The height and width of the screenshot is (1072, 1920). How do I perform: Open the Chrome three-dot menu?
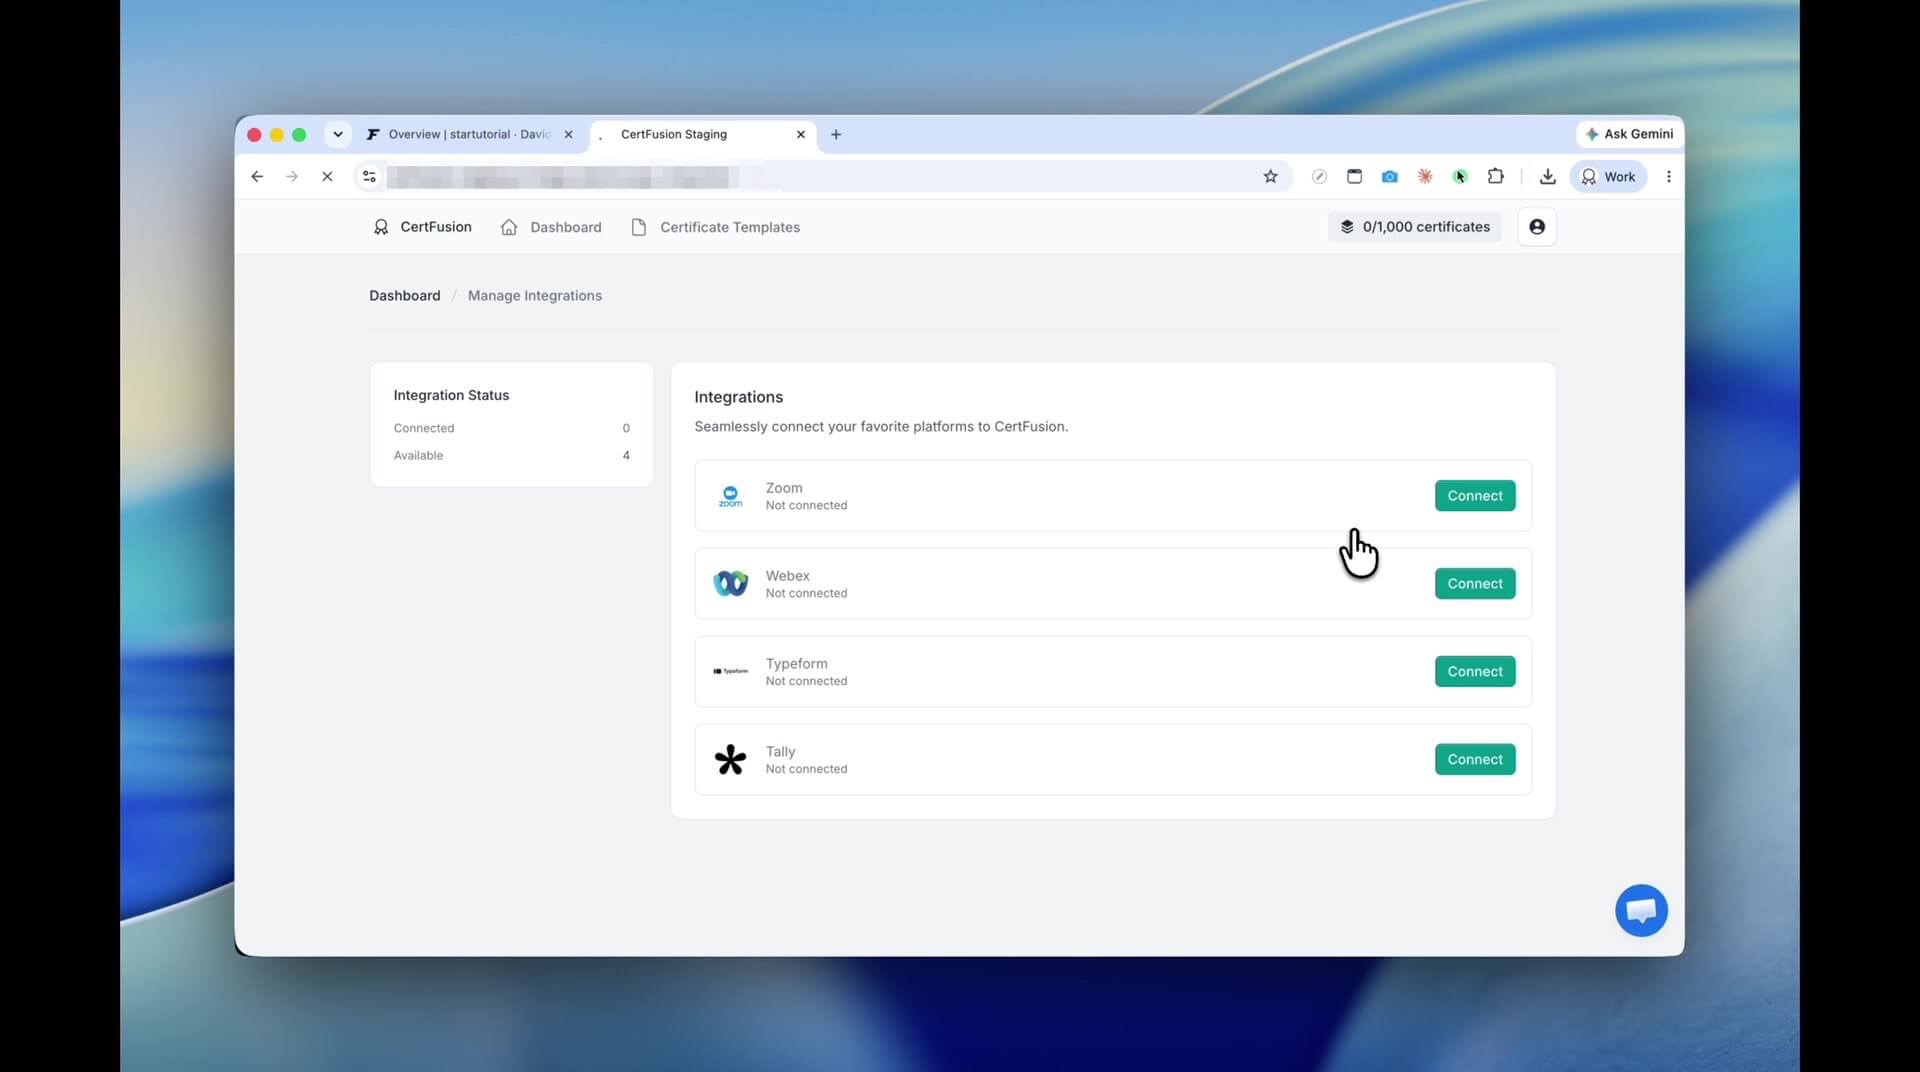[1668, 177]
